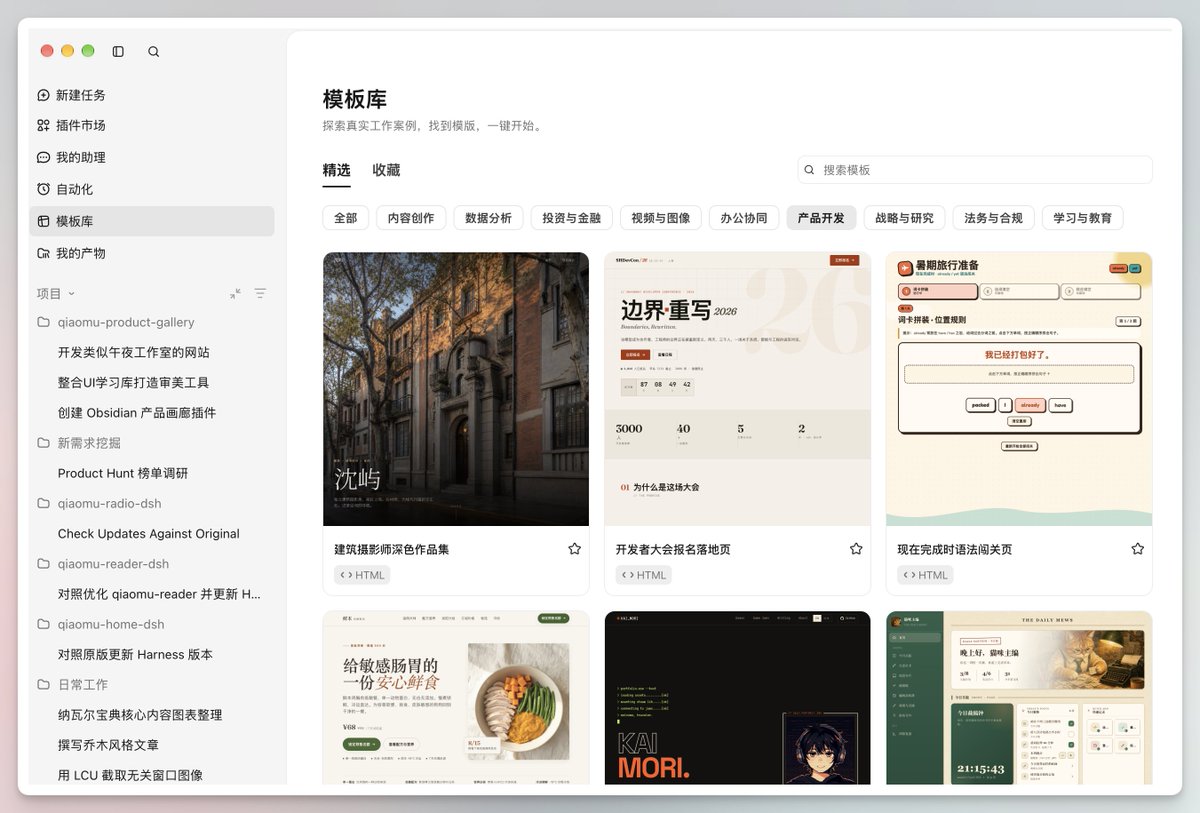Screen dimensions: 1200x813
Task: Filter templates by 数据分析
Action: [489, 218]
